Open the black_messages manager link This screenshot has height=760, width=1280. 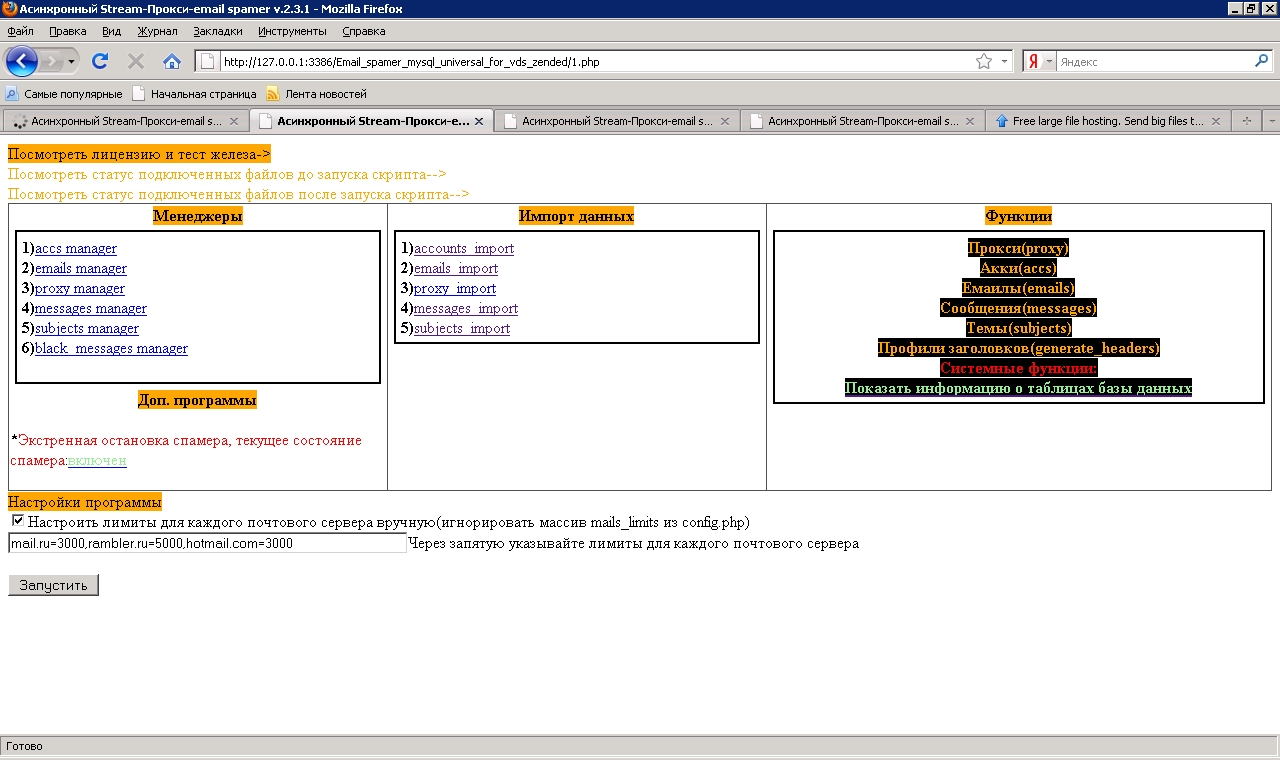click(111, 348)
